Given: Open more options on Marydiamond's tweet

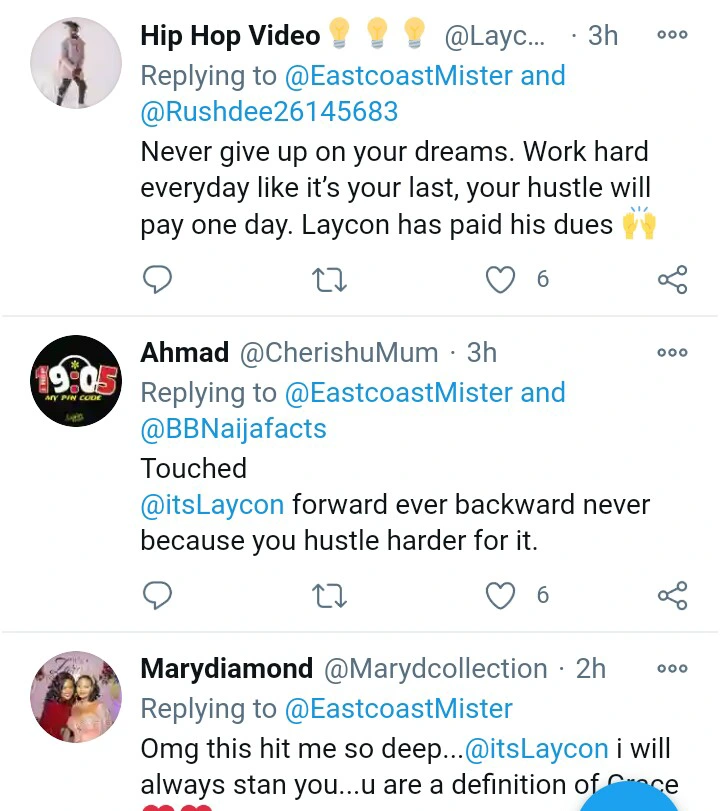Looking at the screenshot, I should click(672, 668).
